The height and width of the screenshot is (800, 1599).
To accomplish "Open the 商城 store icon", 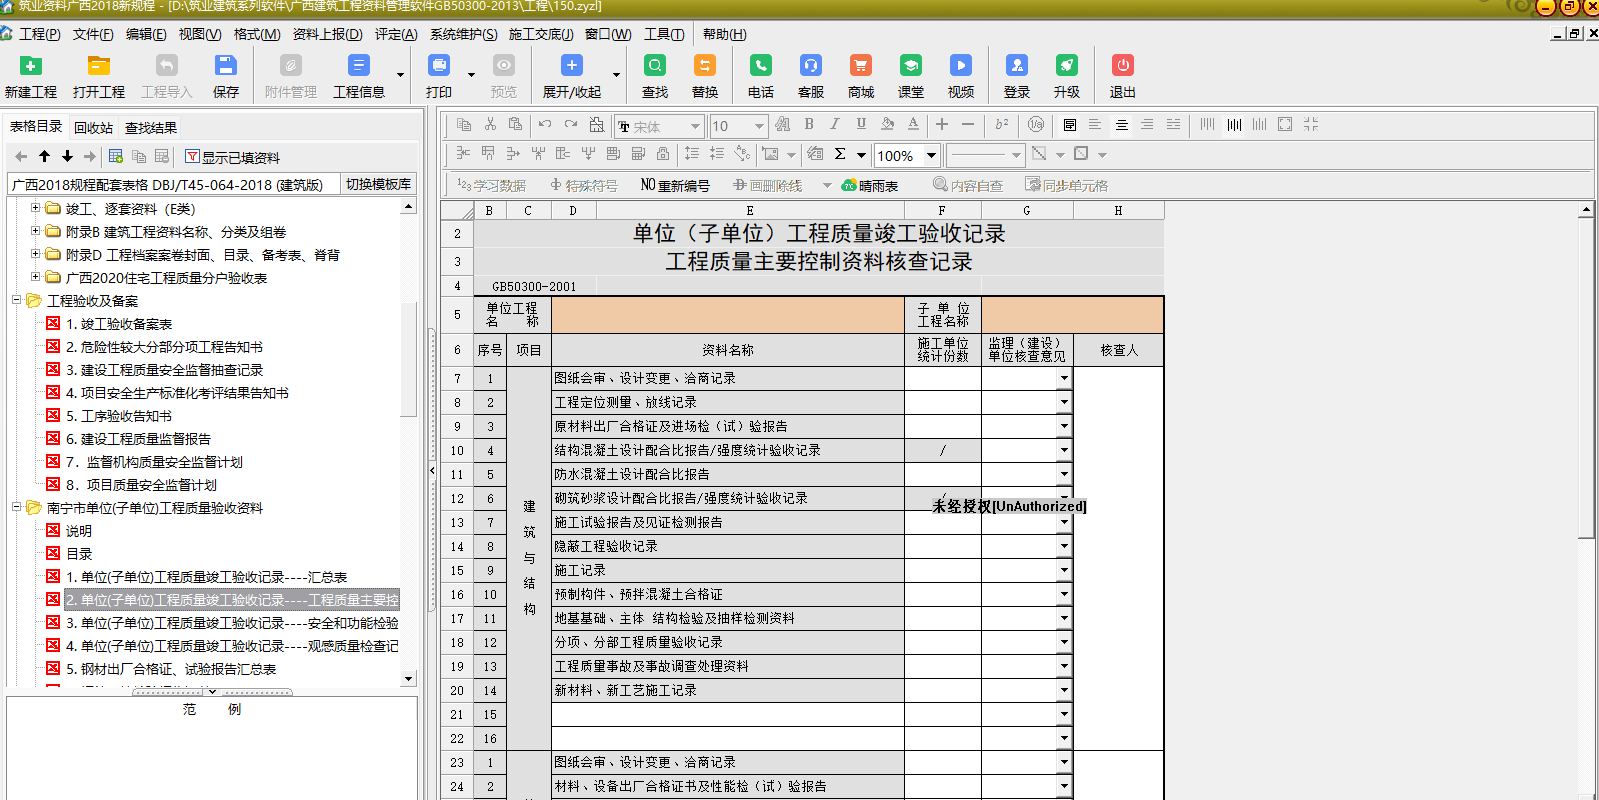I will [861, 66].
